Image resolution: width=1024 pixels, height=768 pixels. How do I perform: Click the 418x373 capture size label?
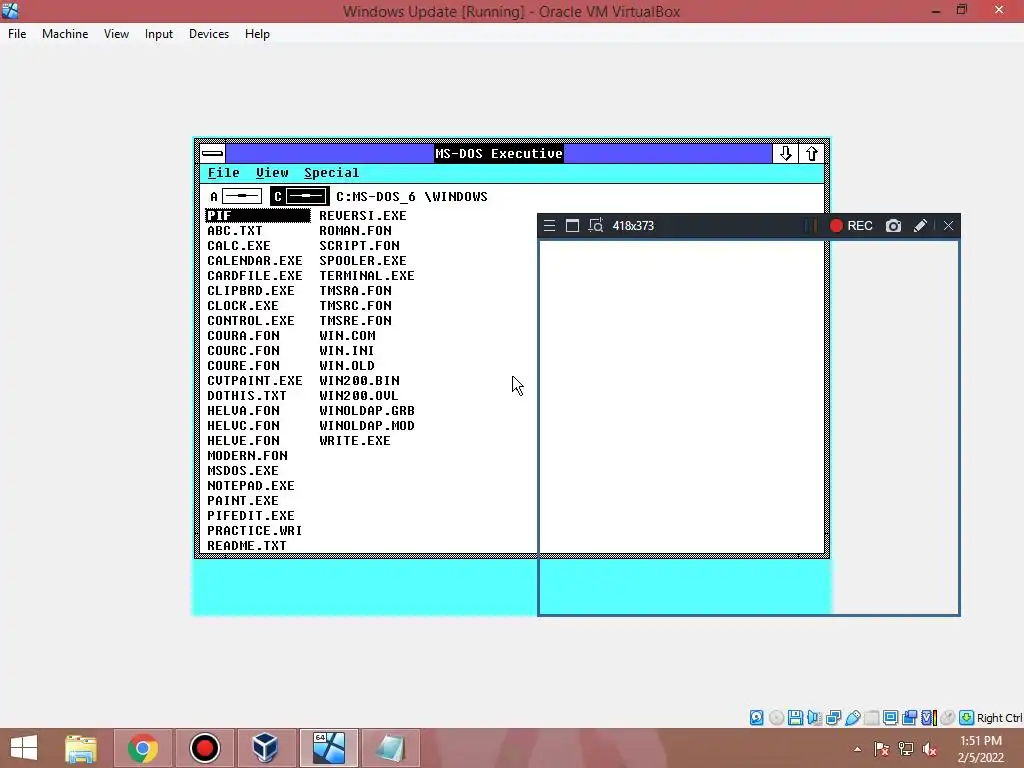coord(633,226)
